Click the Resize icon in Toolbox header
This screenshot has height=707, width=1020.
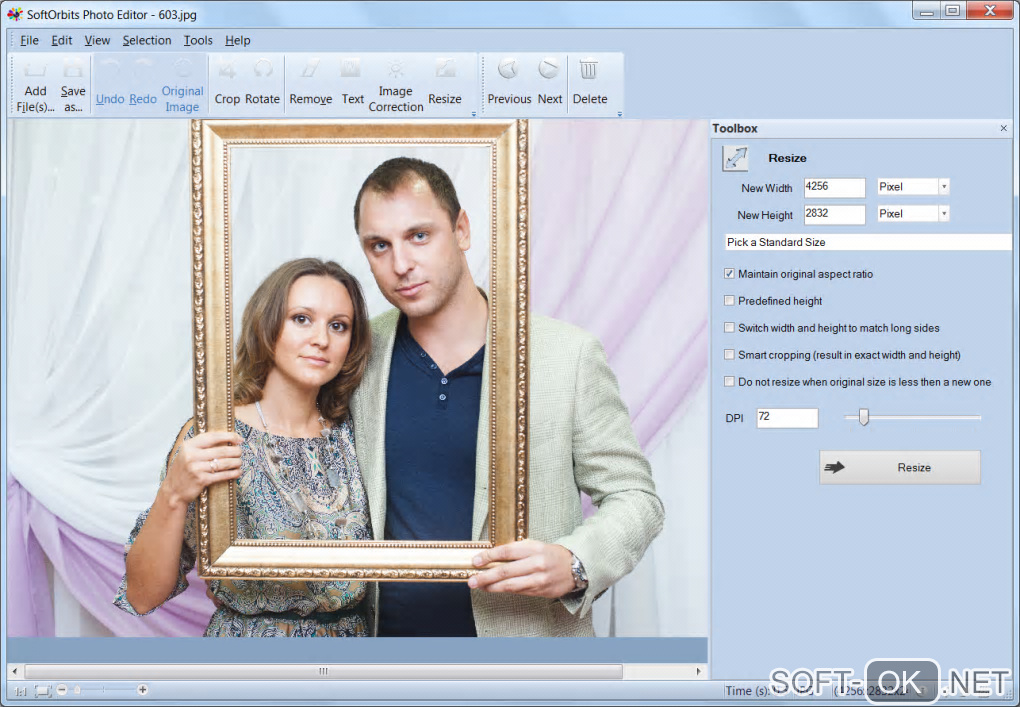click(x=736, y=158)
